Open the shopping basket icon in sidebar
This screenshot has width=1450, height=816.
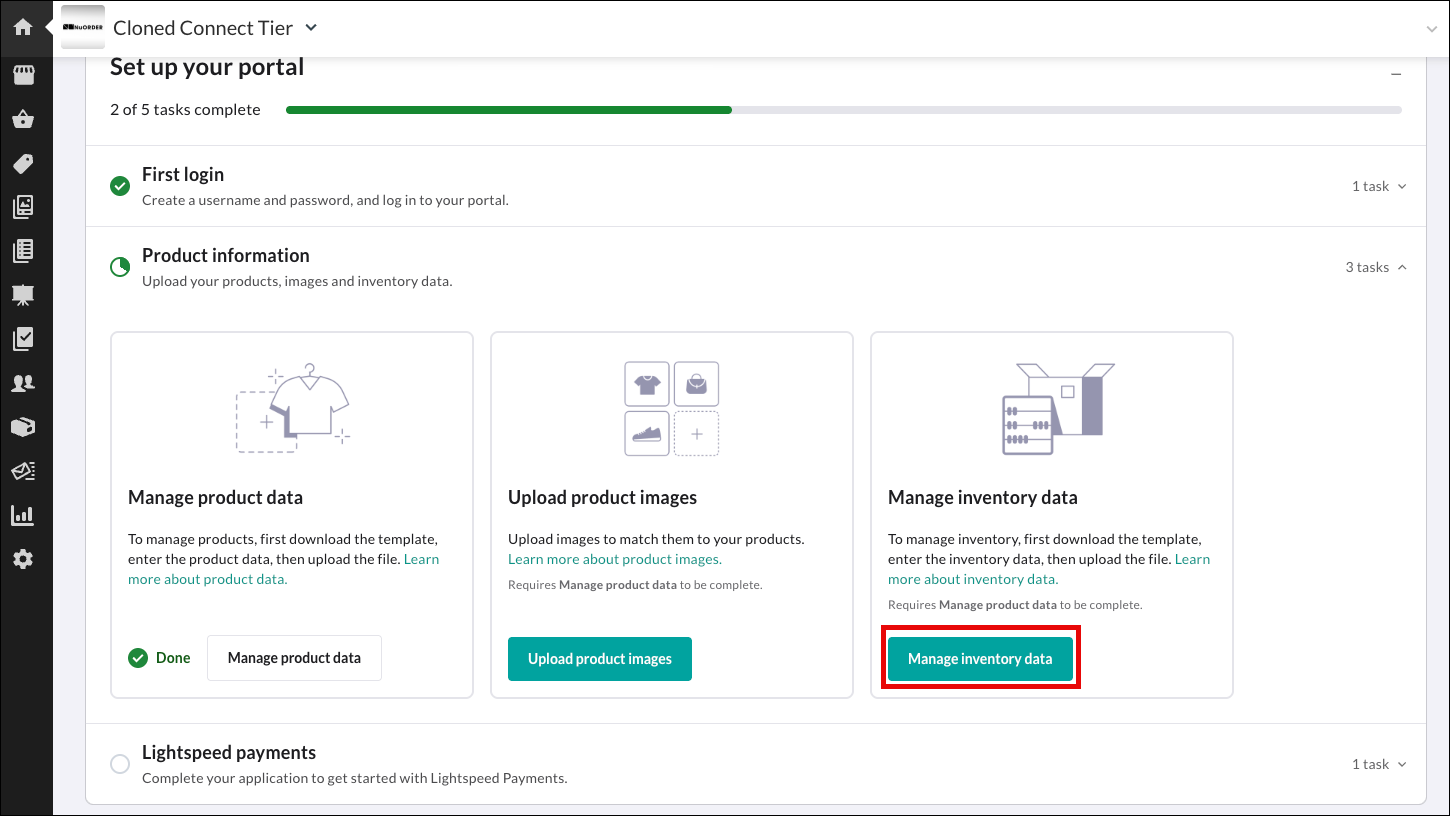pyautogui.click(x=23, y=120)
